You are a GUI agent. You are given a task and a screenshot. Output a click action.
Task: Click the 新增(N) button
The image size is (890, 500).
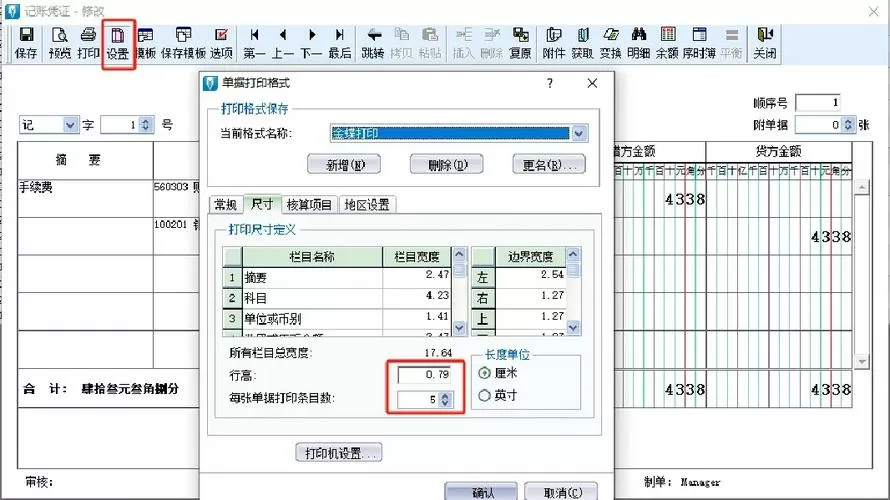tap(344, 165)
